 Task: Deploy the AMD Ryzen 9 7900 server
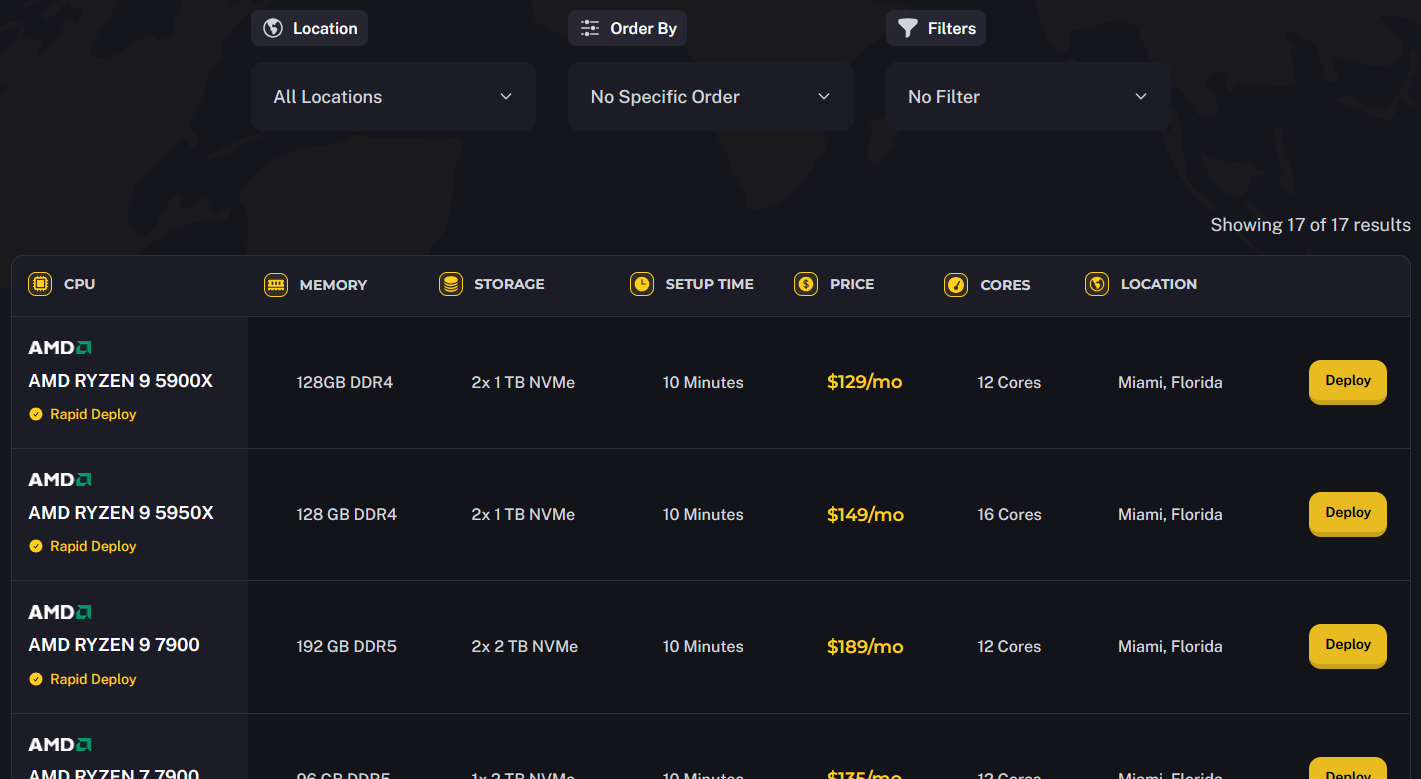1348,645
